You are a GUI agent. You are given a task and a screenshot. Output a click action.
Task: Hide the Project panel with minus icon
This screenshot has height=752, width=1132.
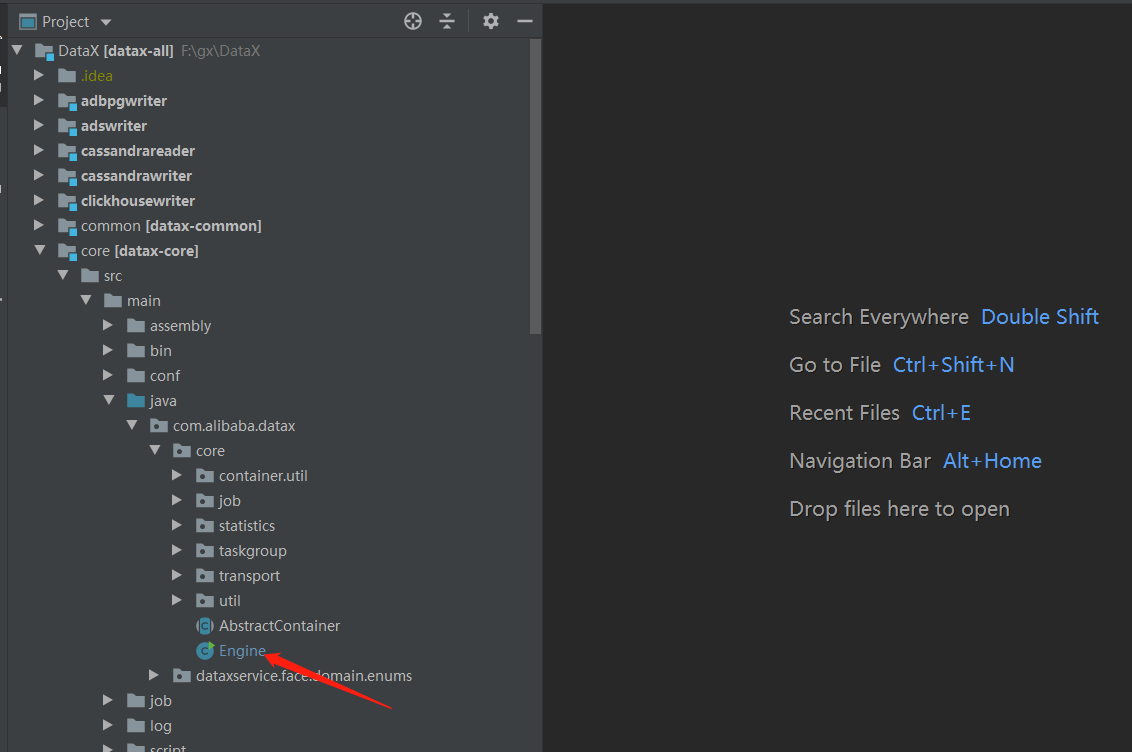525,21
